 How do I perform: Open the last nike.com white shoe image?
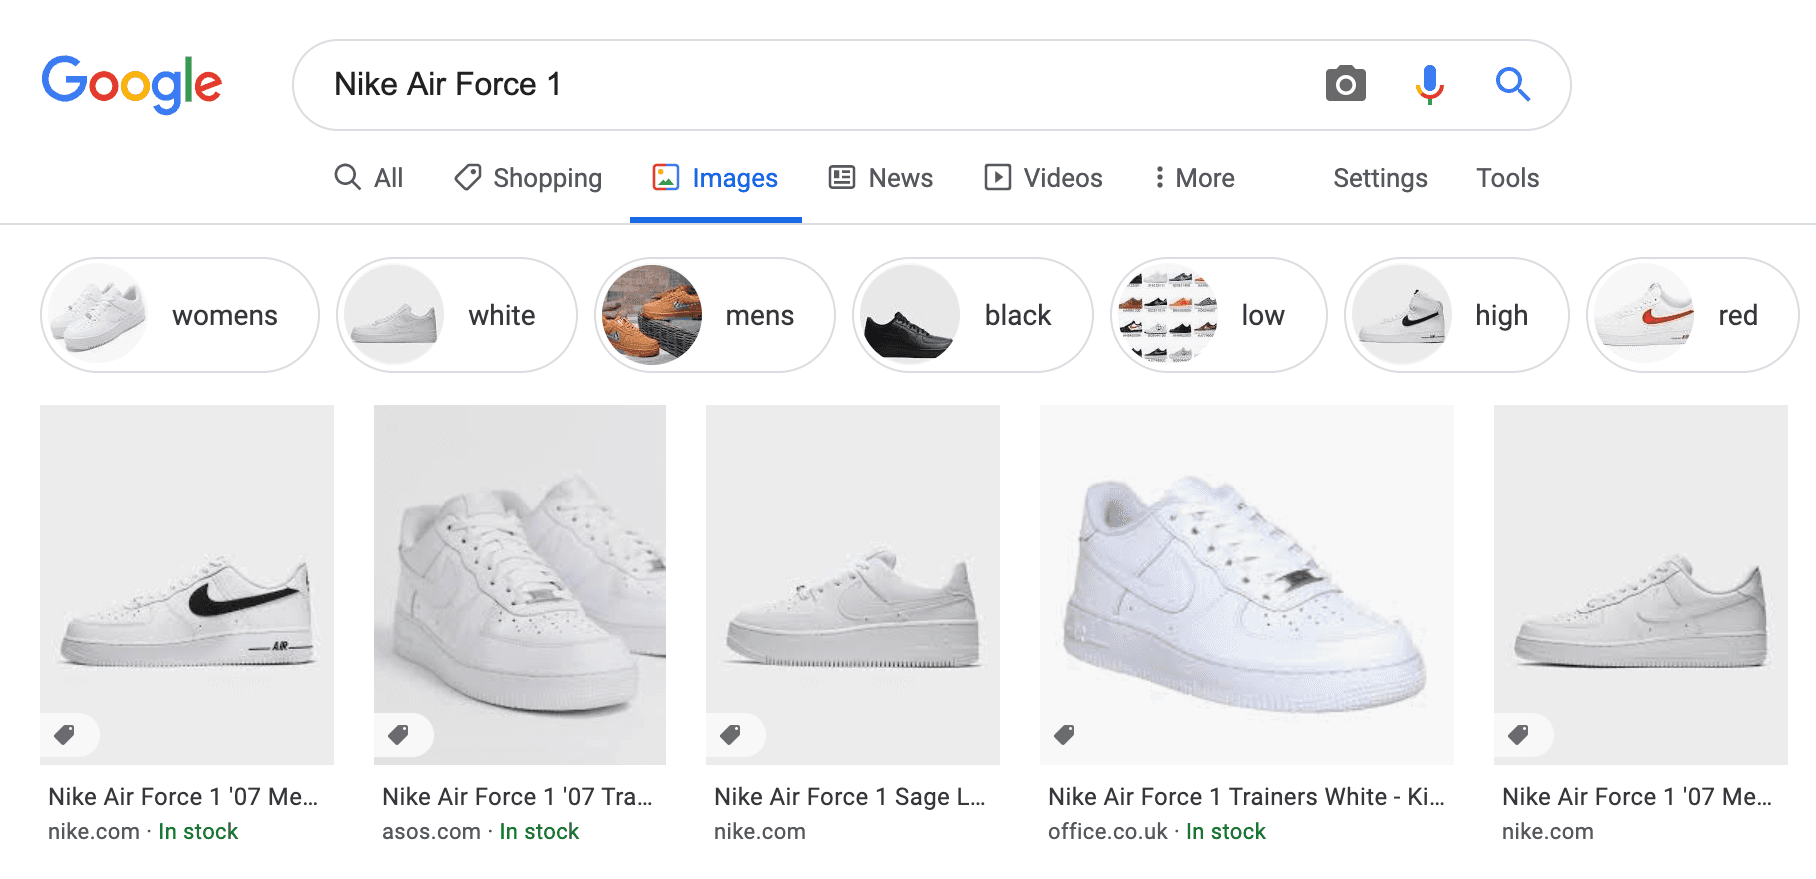pyautogui.click(x=1641, y=585)
